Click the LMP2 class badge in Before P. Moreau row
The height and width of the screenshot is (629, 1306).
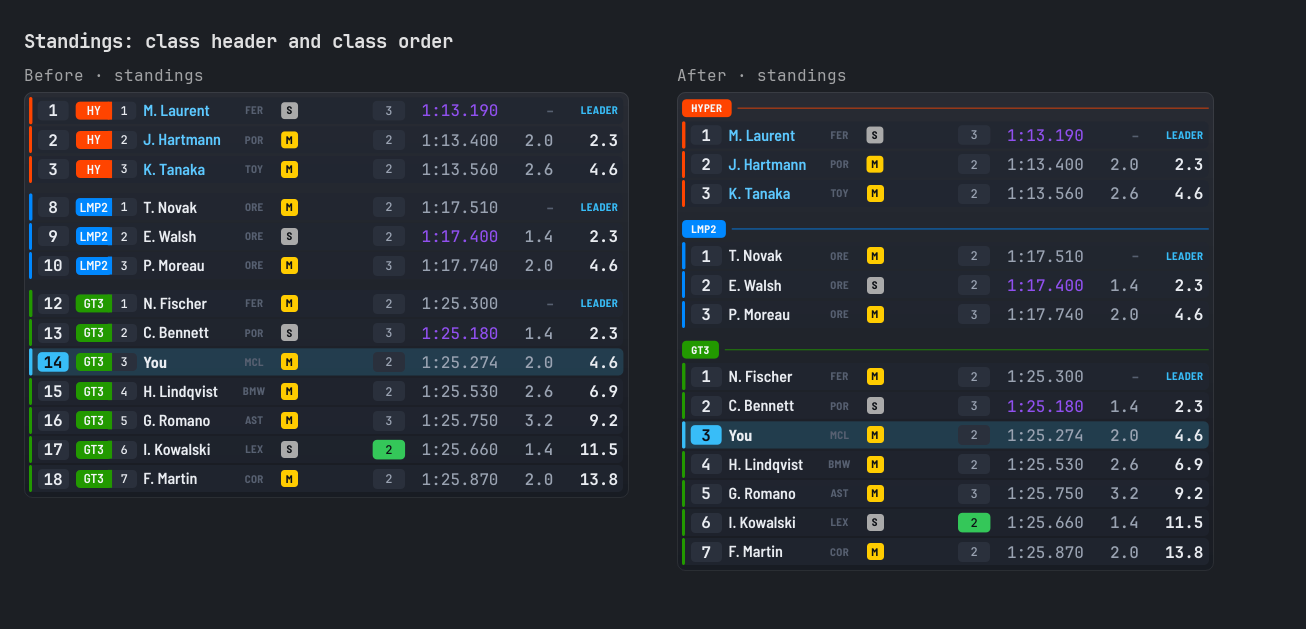point(93,266)
